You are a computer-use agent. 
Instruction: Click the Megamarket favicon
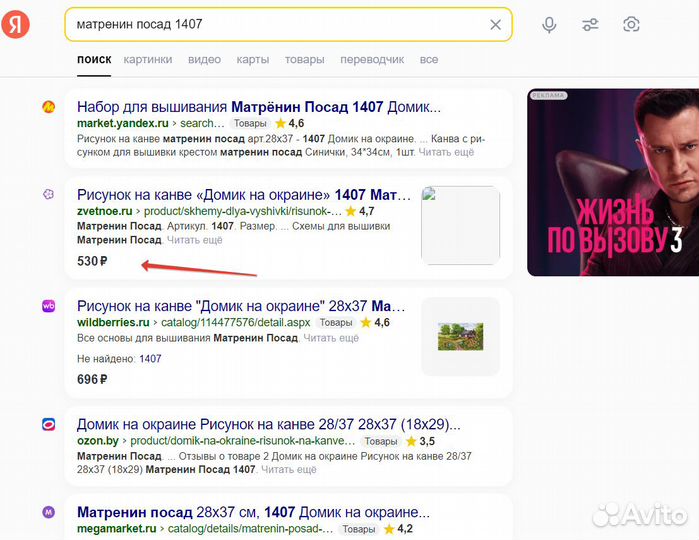(49, 512)
